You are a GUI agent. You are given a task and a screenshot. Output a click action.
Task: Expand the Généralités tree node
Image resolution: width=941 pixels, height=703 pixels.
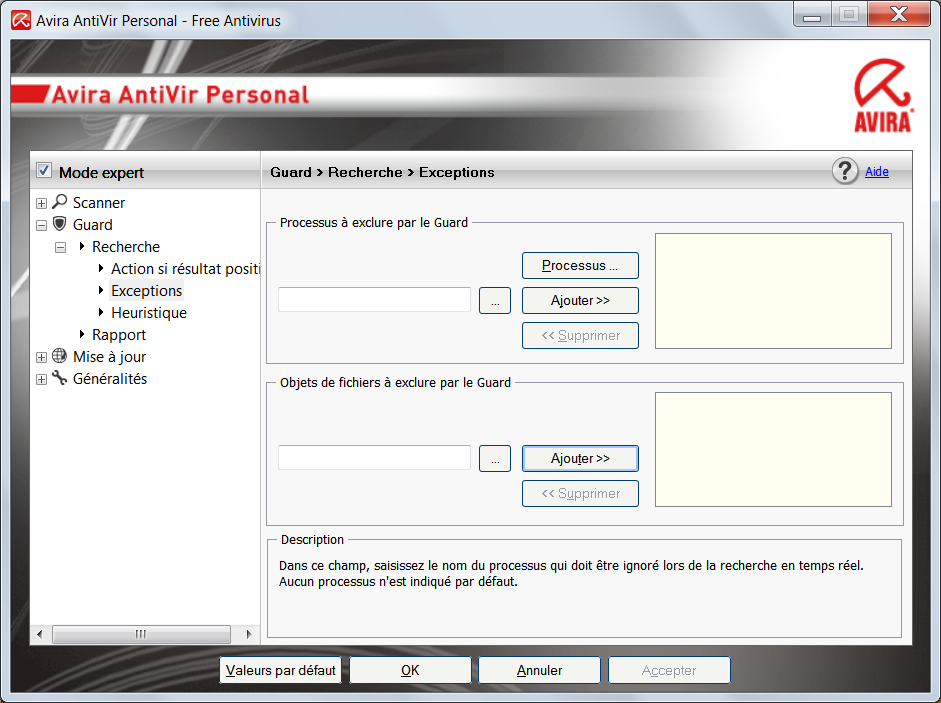[x=41, y=379]
